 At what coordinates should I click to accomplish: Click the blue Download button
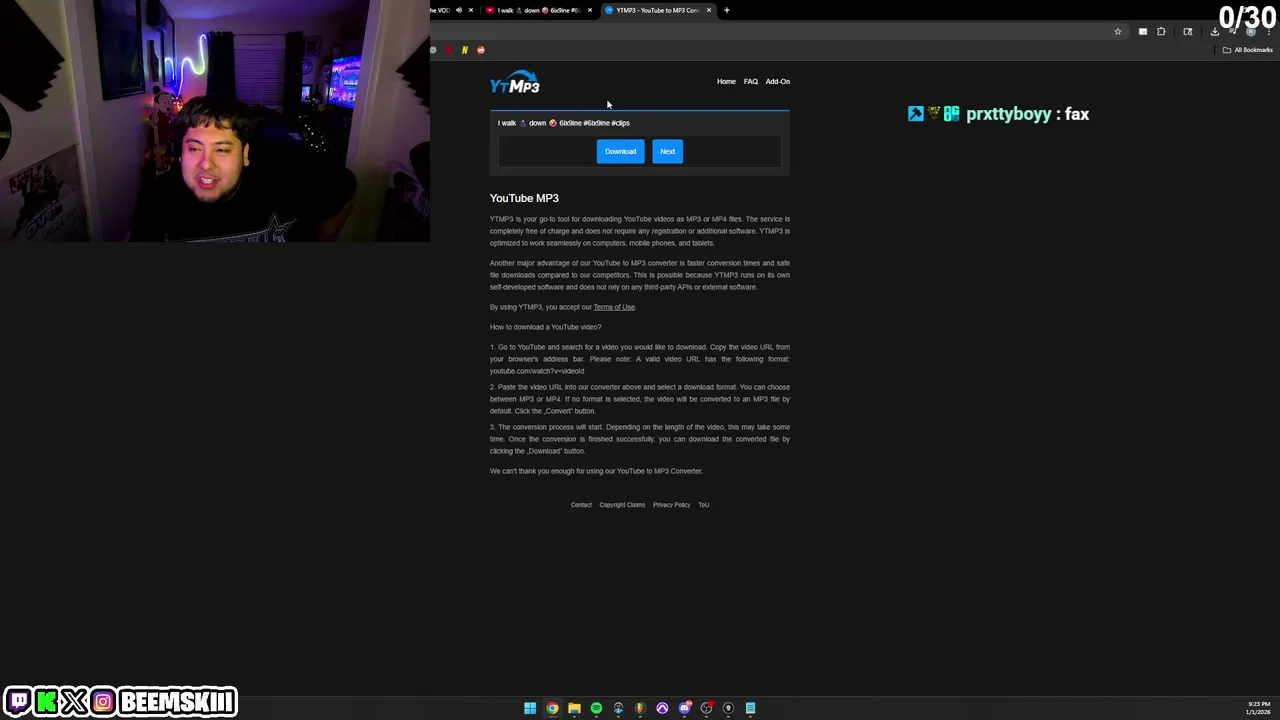point(620,151)
